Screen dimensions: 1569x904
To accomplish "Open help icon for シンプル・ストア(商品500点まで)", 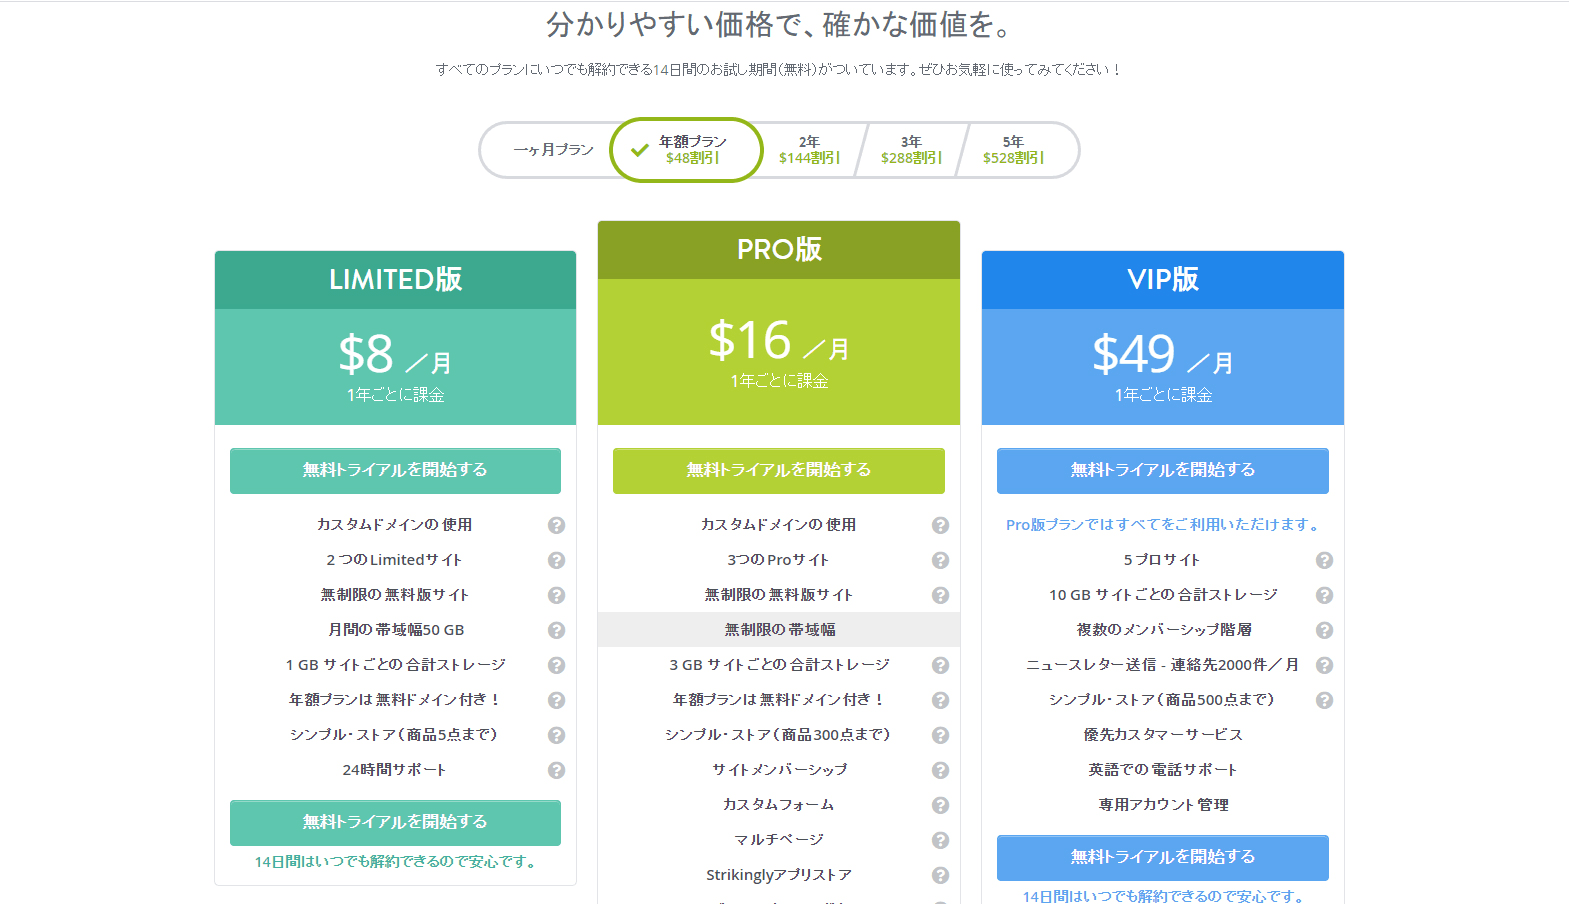I will click(1324, 700).
